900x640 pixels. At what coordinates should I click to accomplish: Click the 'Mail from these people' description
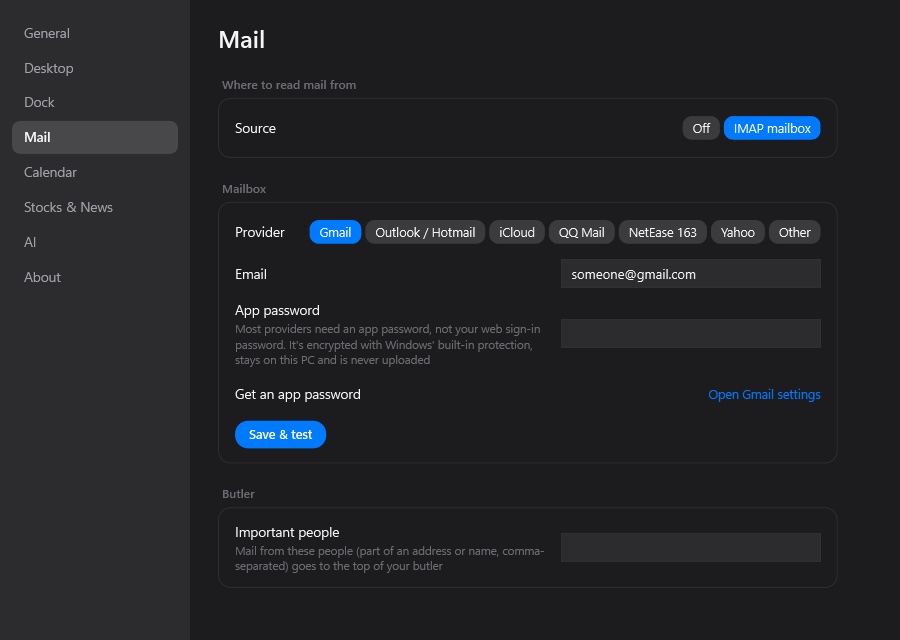point(389,558)
